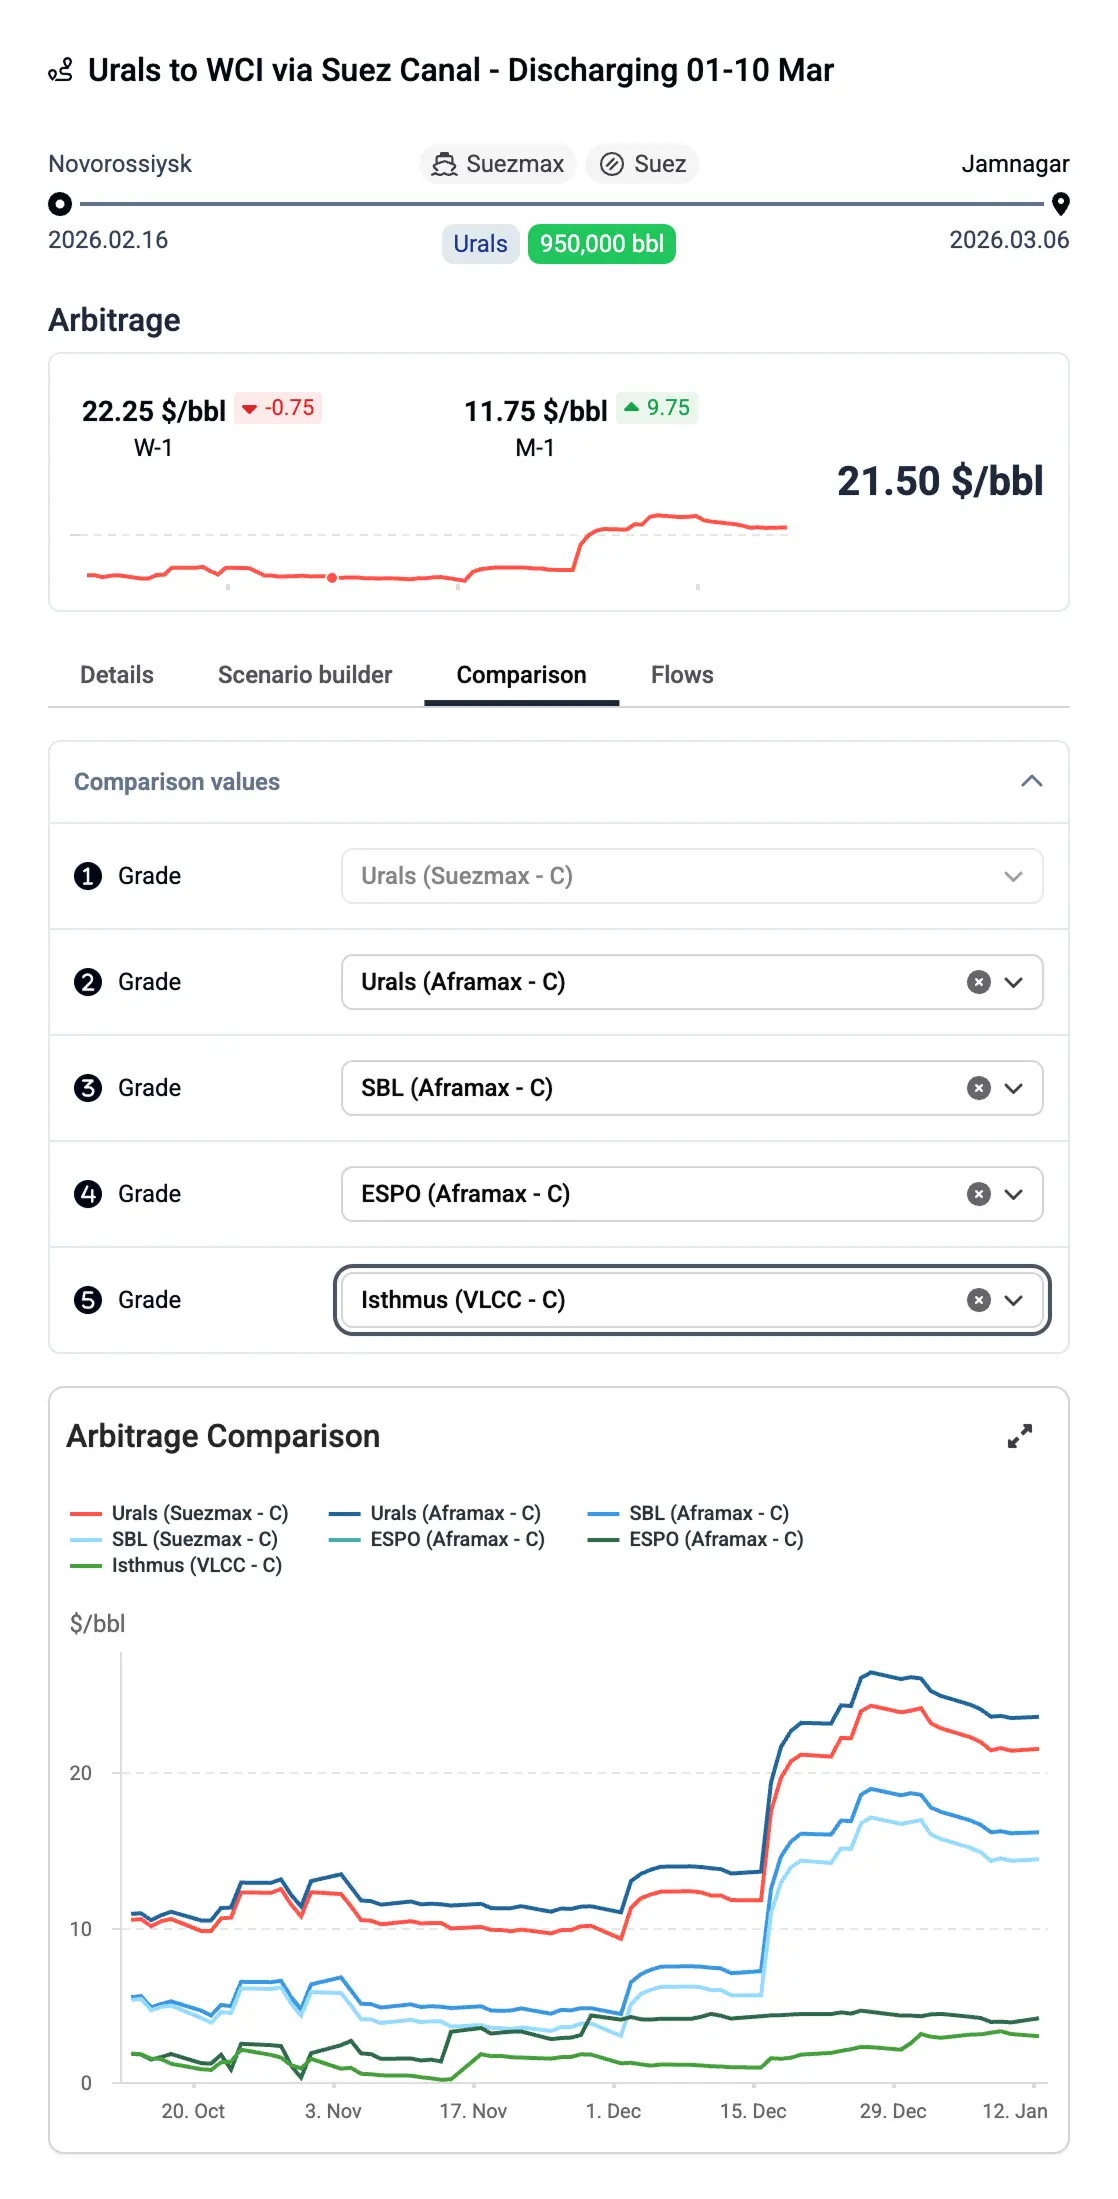Click the green up arrow next to 9.75
Viewport: 1118px width, 2199px height.
(631, 407)
